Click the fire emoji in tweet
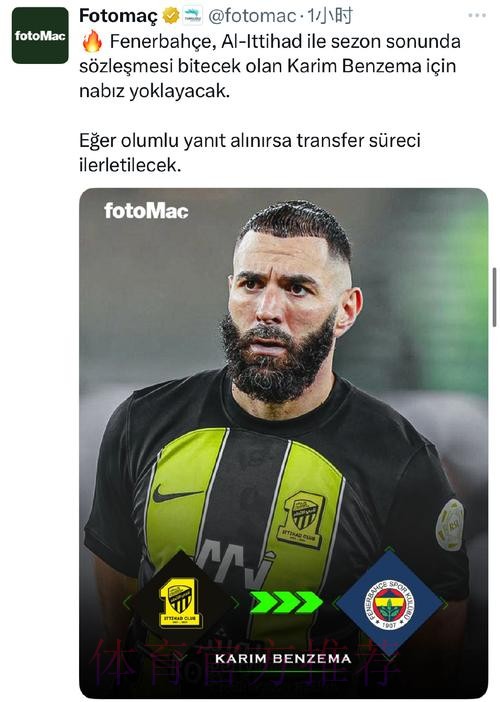The height and width of the screenshot is (702, 500). click(93, 41)
